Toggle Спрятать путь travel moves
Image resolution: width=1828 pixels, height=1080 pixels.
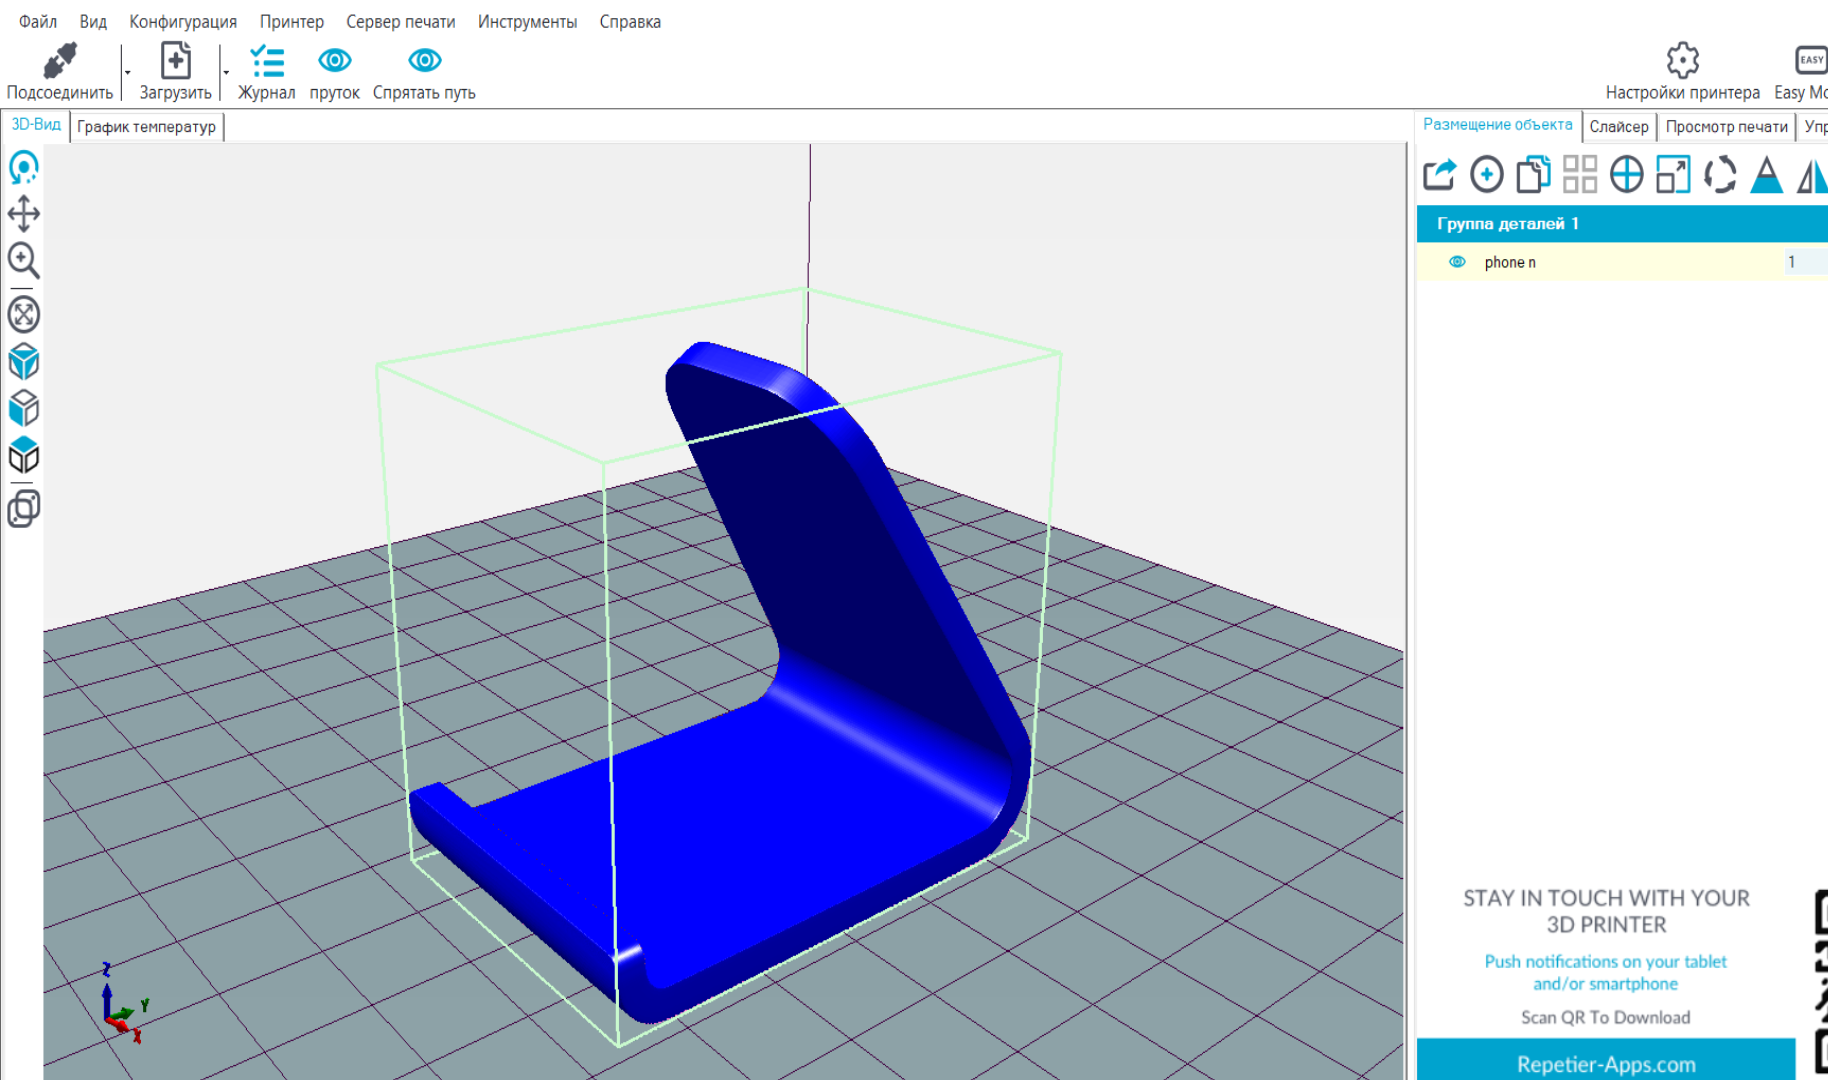(424, 72)
